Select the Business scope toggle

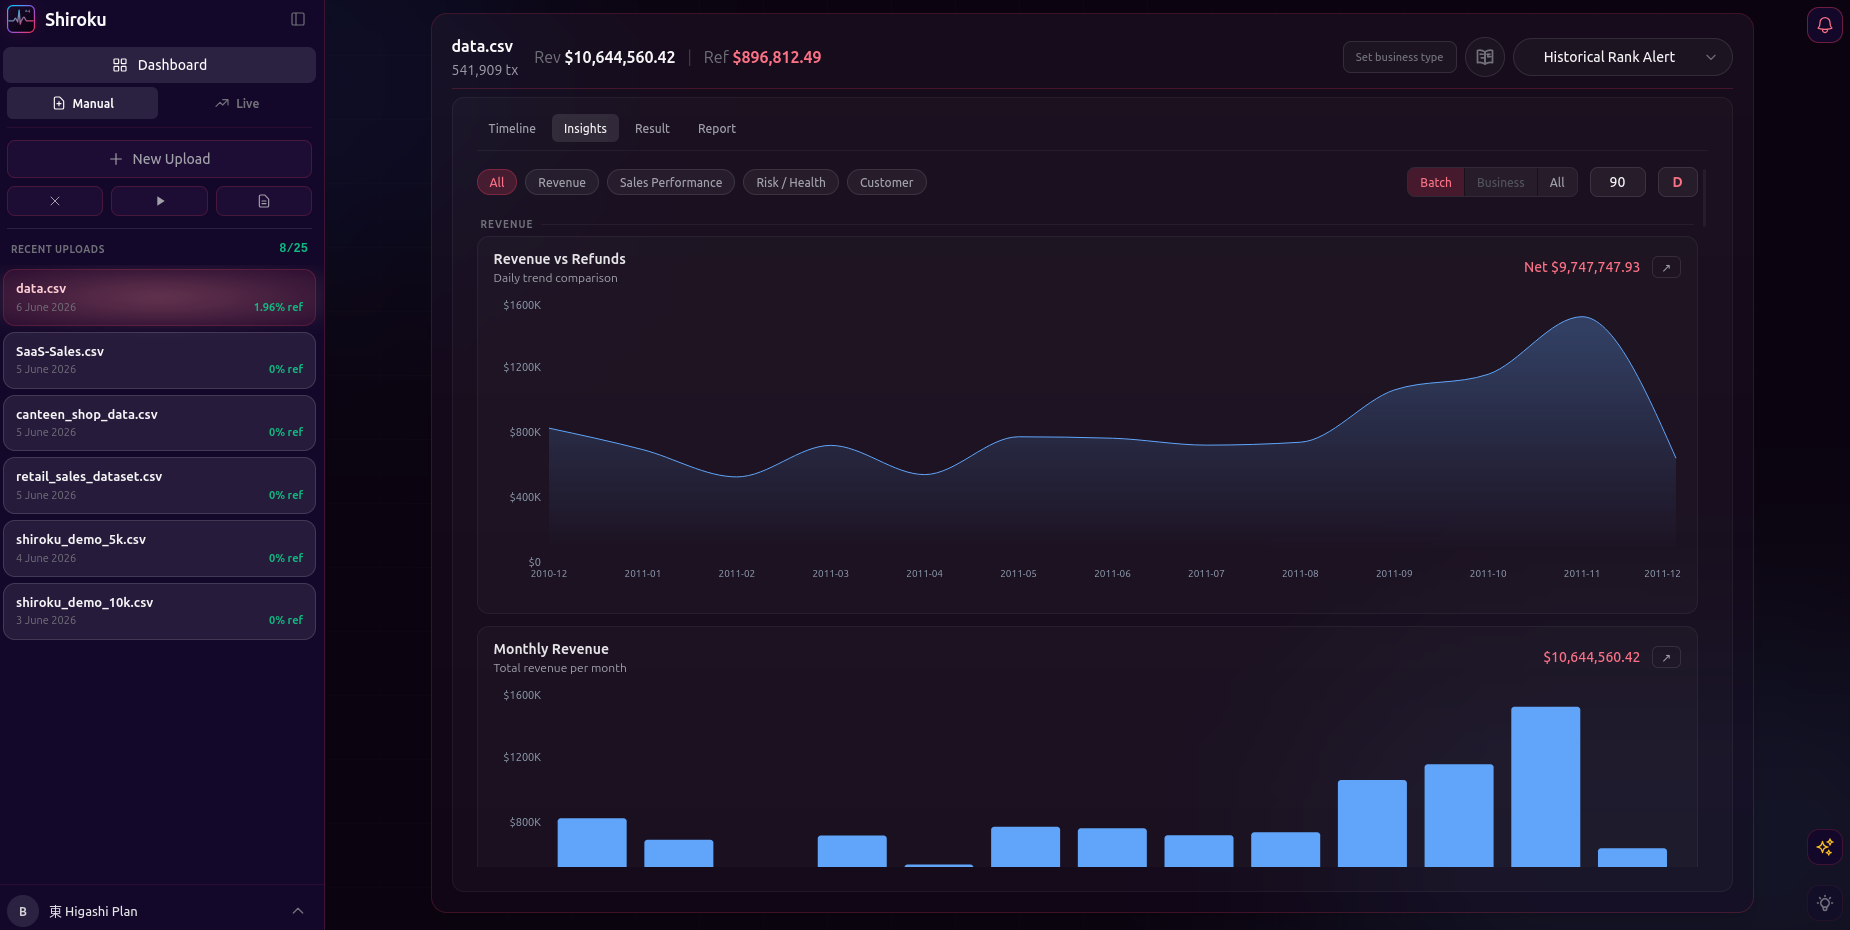(1500, 182)
